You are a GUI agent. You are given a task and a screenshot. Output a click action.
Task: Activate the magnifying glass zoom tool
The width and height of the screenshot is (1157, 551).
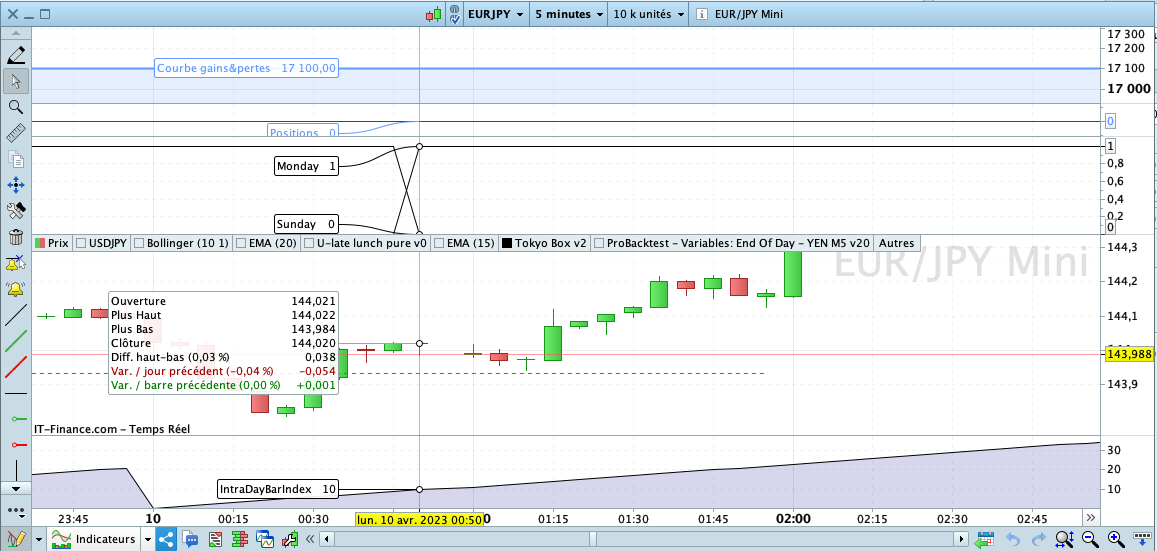click(15, 107)
